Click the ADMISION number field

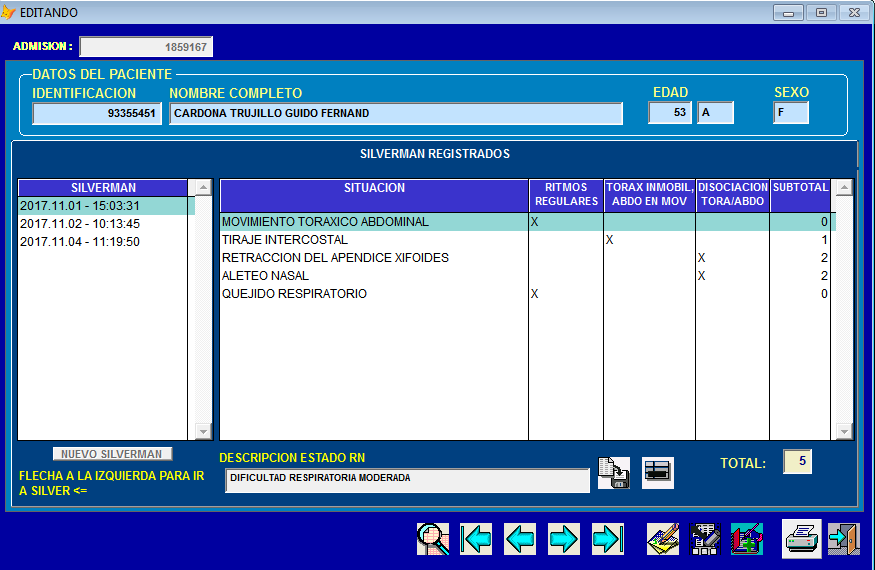click(x=146, y=47)
